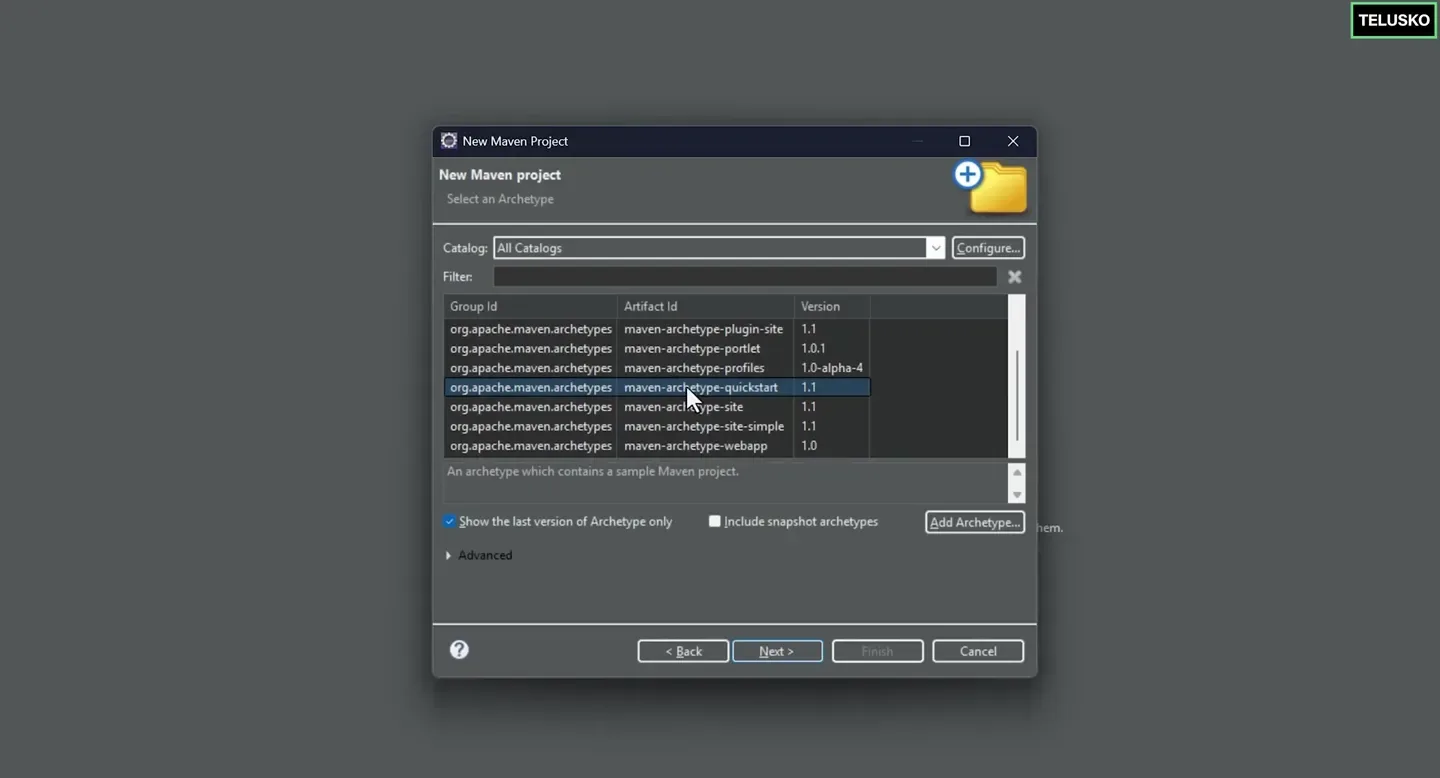1440x778 pixels.
Task: Click the help question mark icon
Action: 459,650
